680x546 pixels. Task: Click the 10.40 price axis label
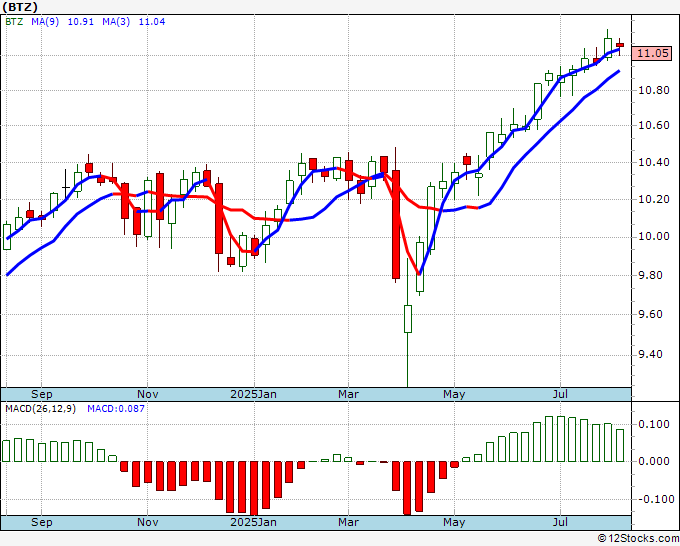click(x=654, y=163)
